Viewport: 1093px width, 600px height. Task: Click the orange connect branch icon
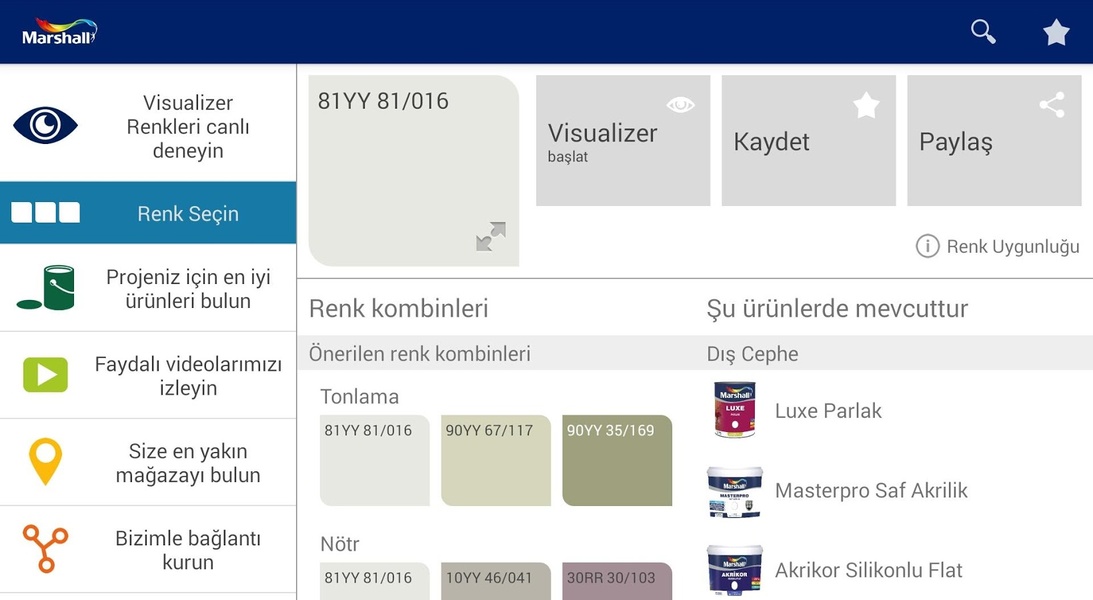point(45,549)
